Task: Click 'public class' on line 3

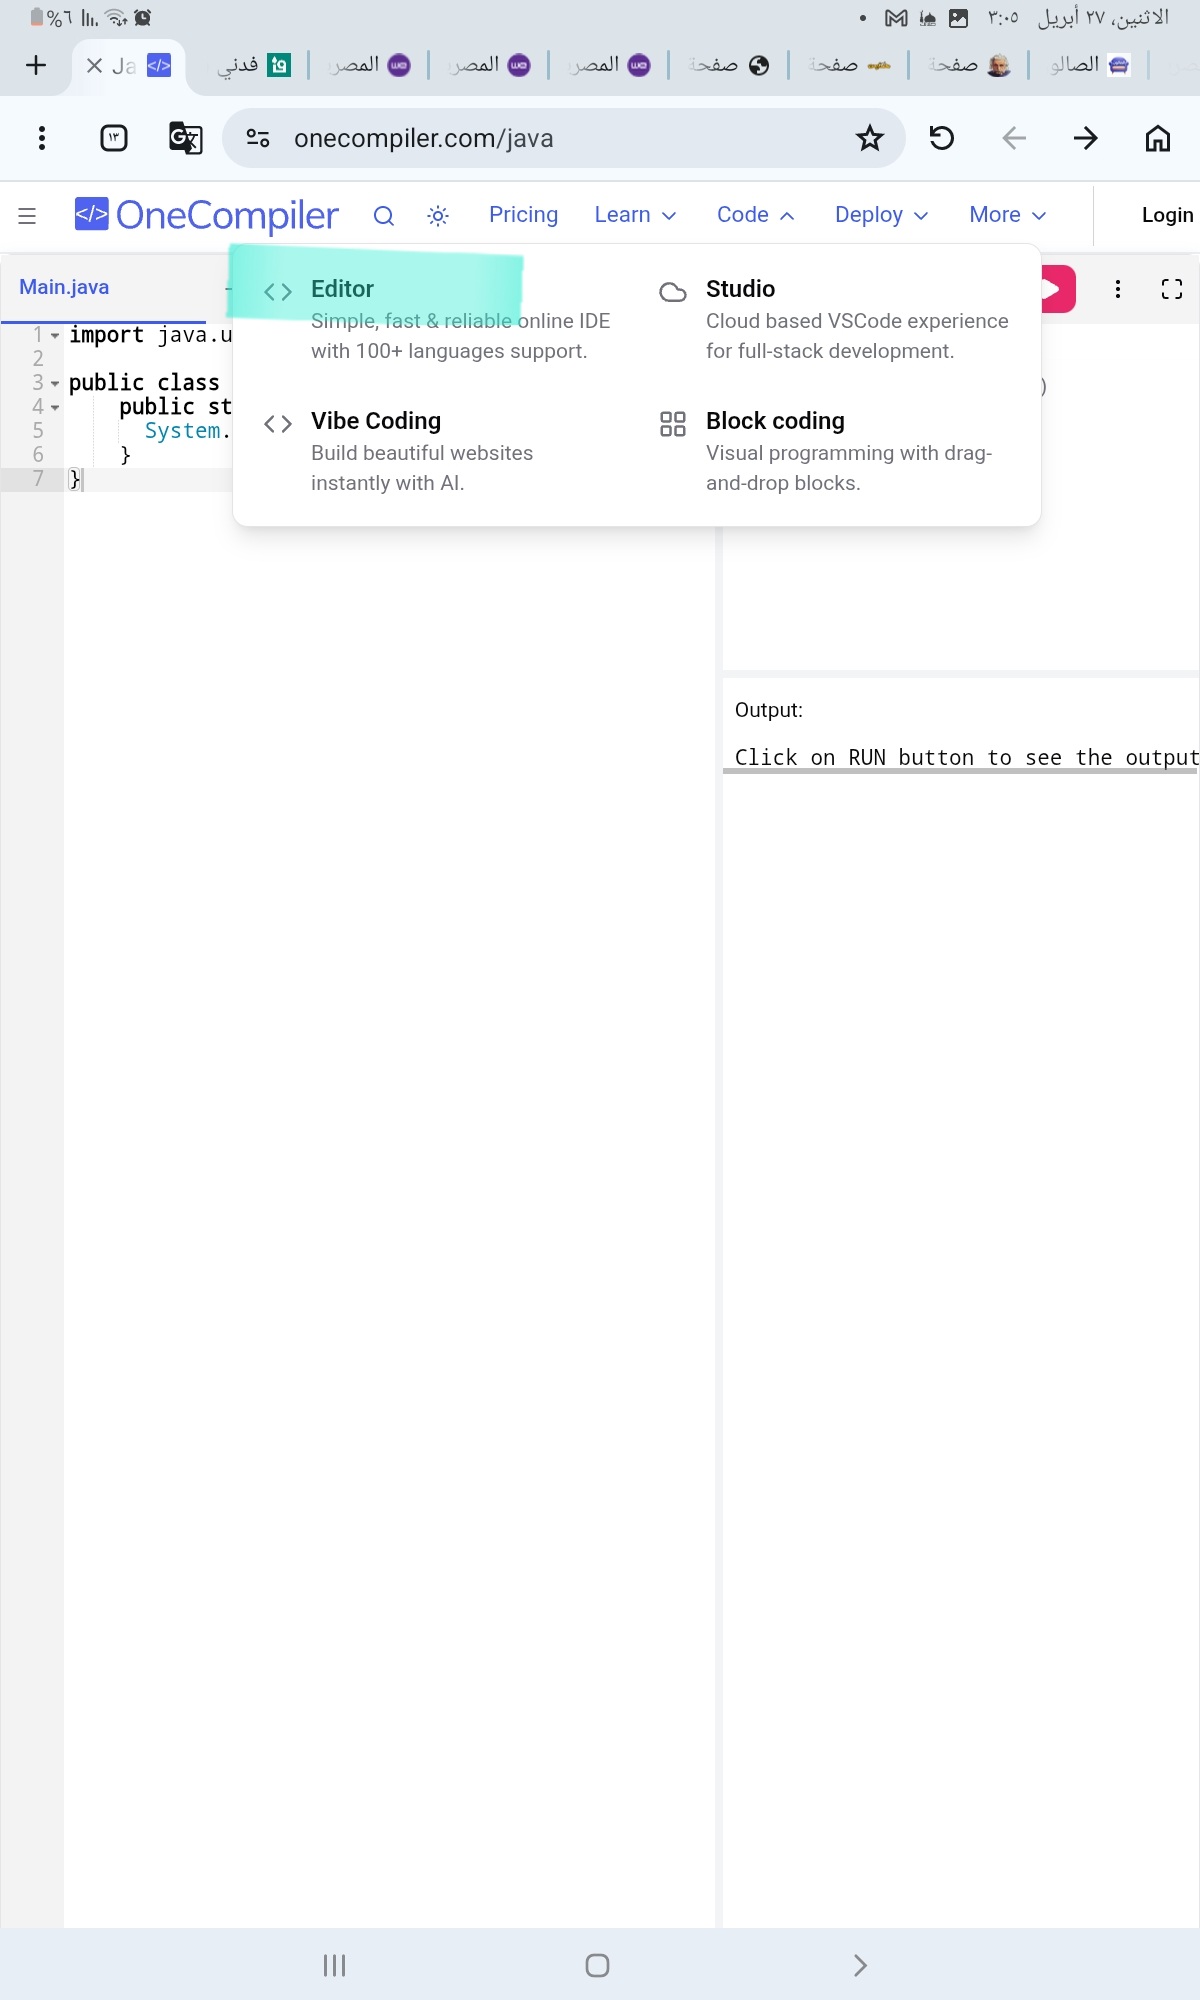Action: 144,383
